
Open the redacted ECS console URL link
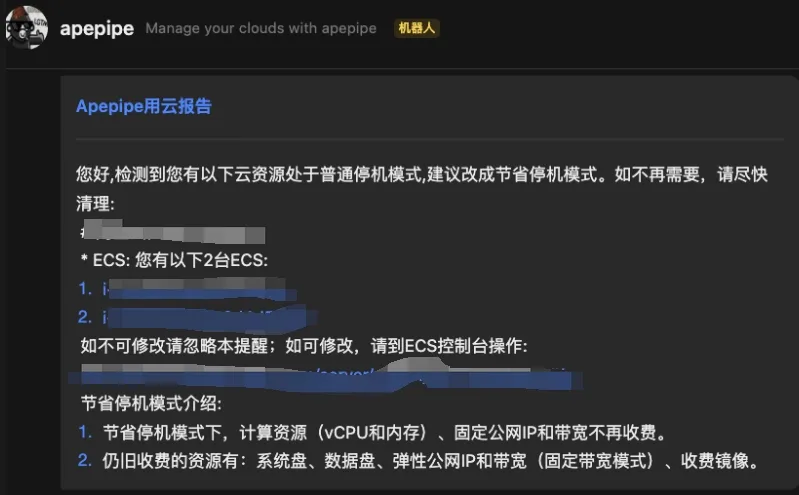(x=326, y=376)
